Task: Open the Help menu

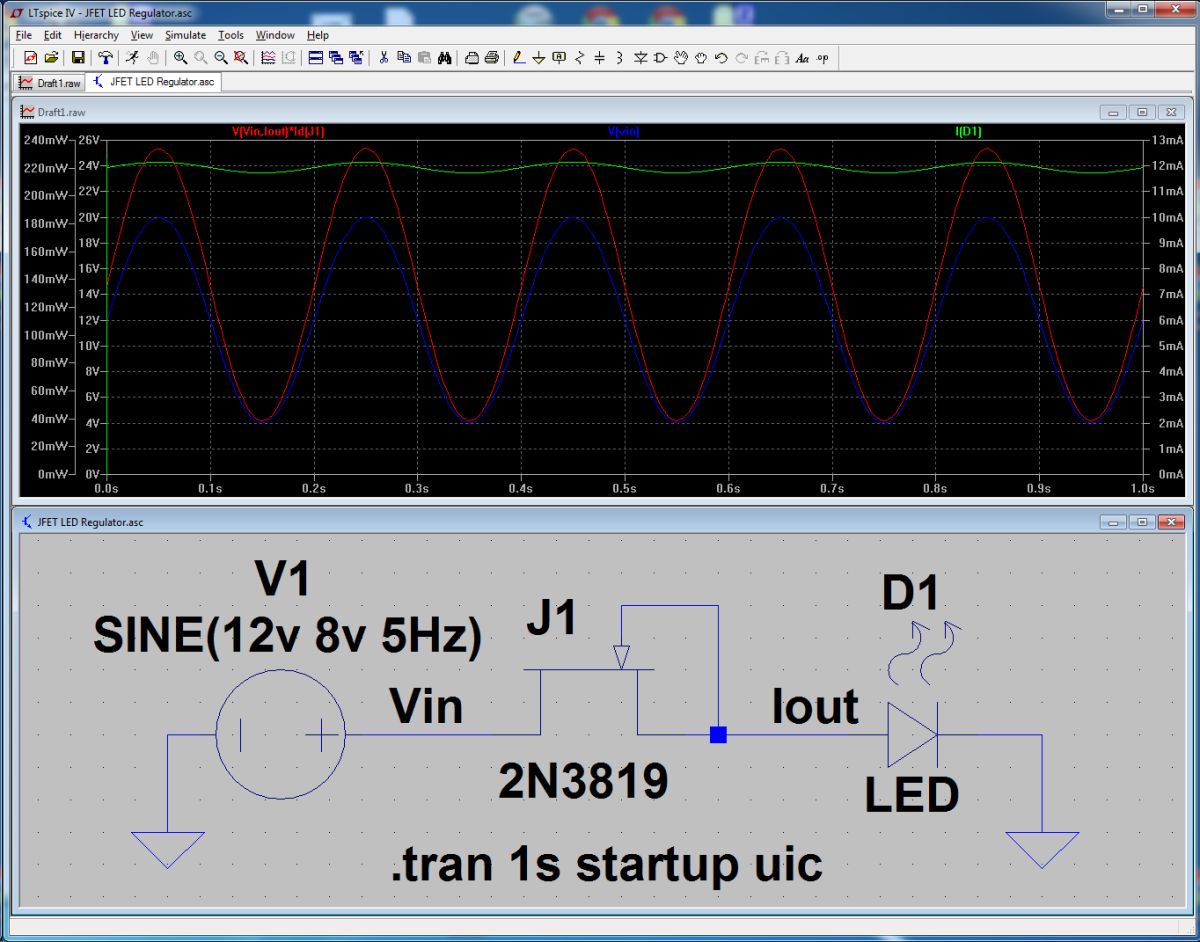Action: (x=318, y=35)
